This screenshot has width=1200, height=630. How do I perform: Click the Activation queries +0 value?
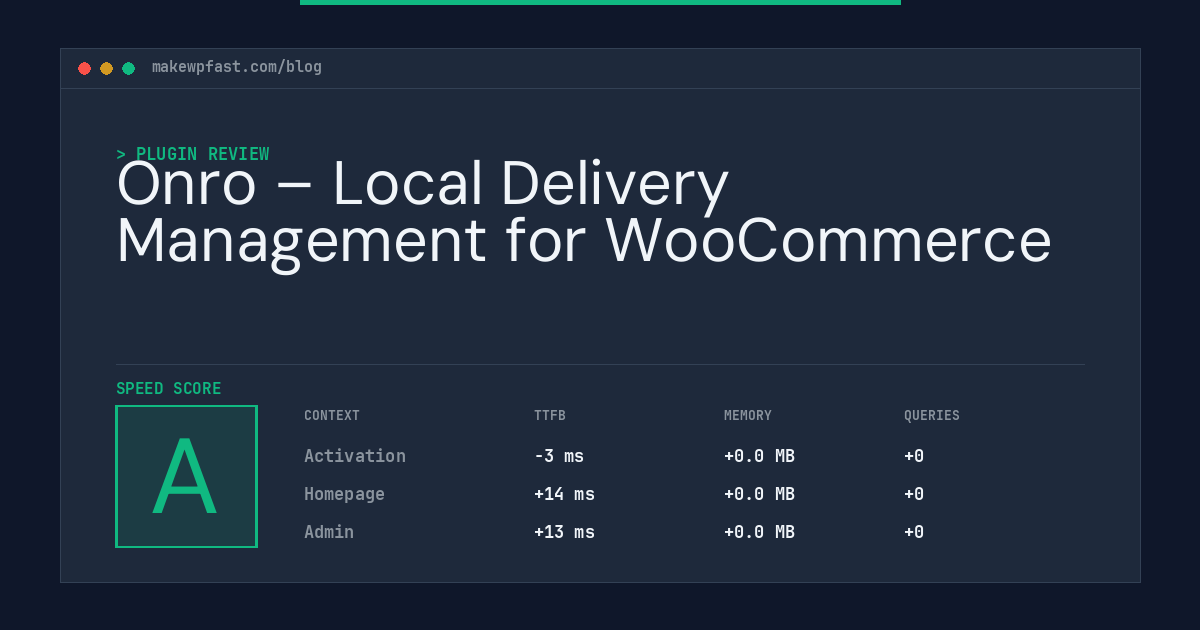[914, 456]
